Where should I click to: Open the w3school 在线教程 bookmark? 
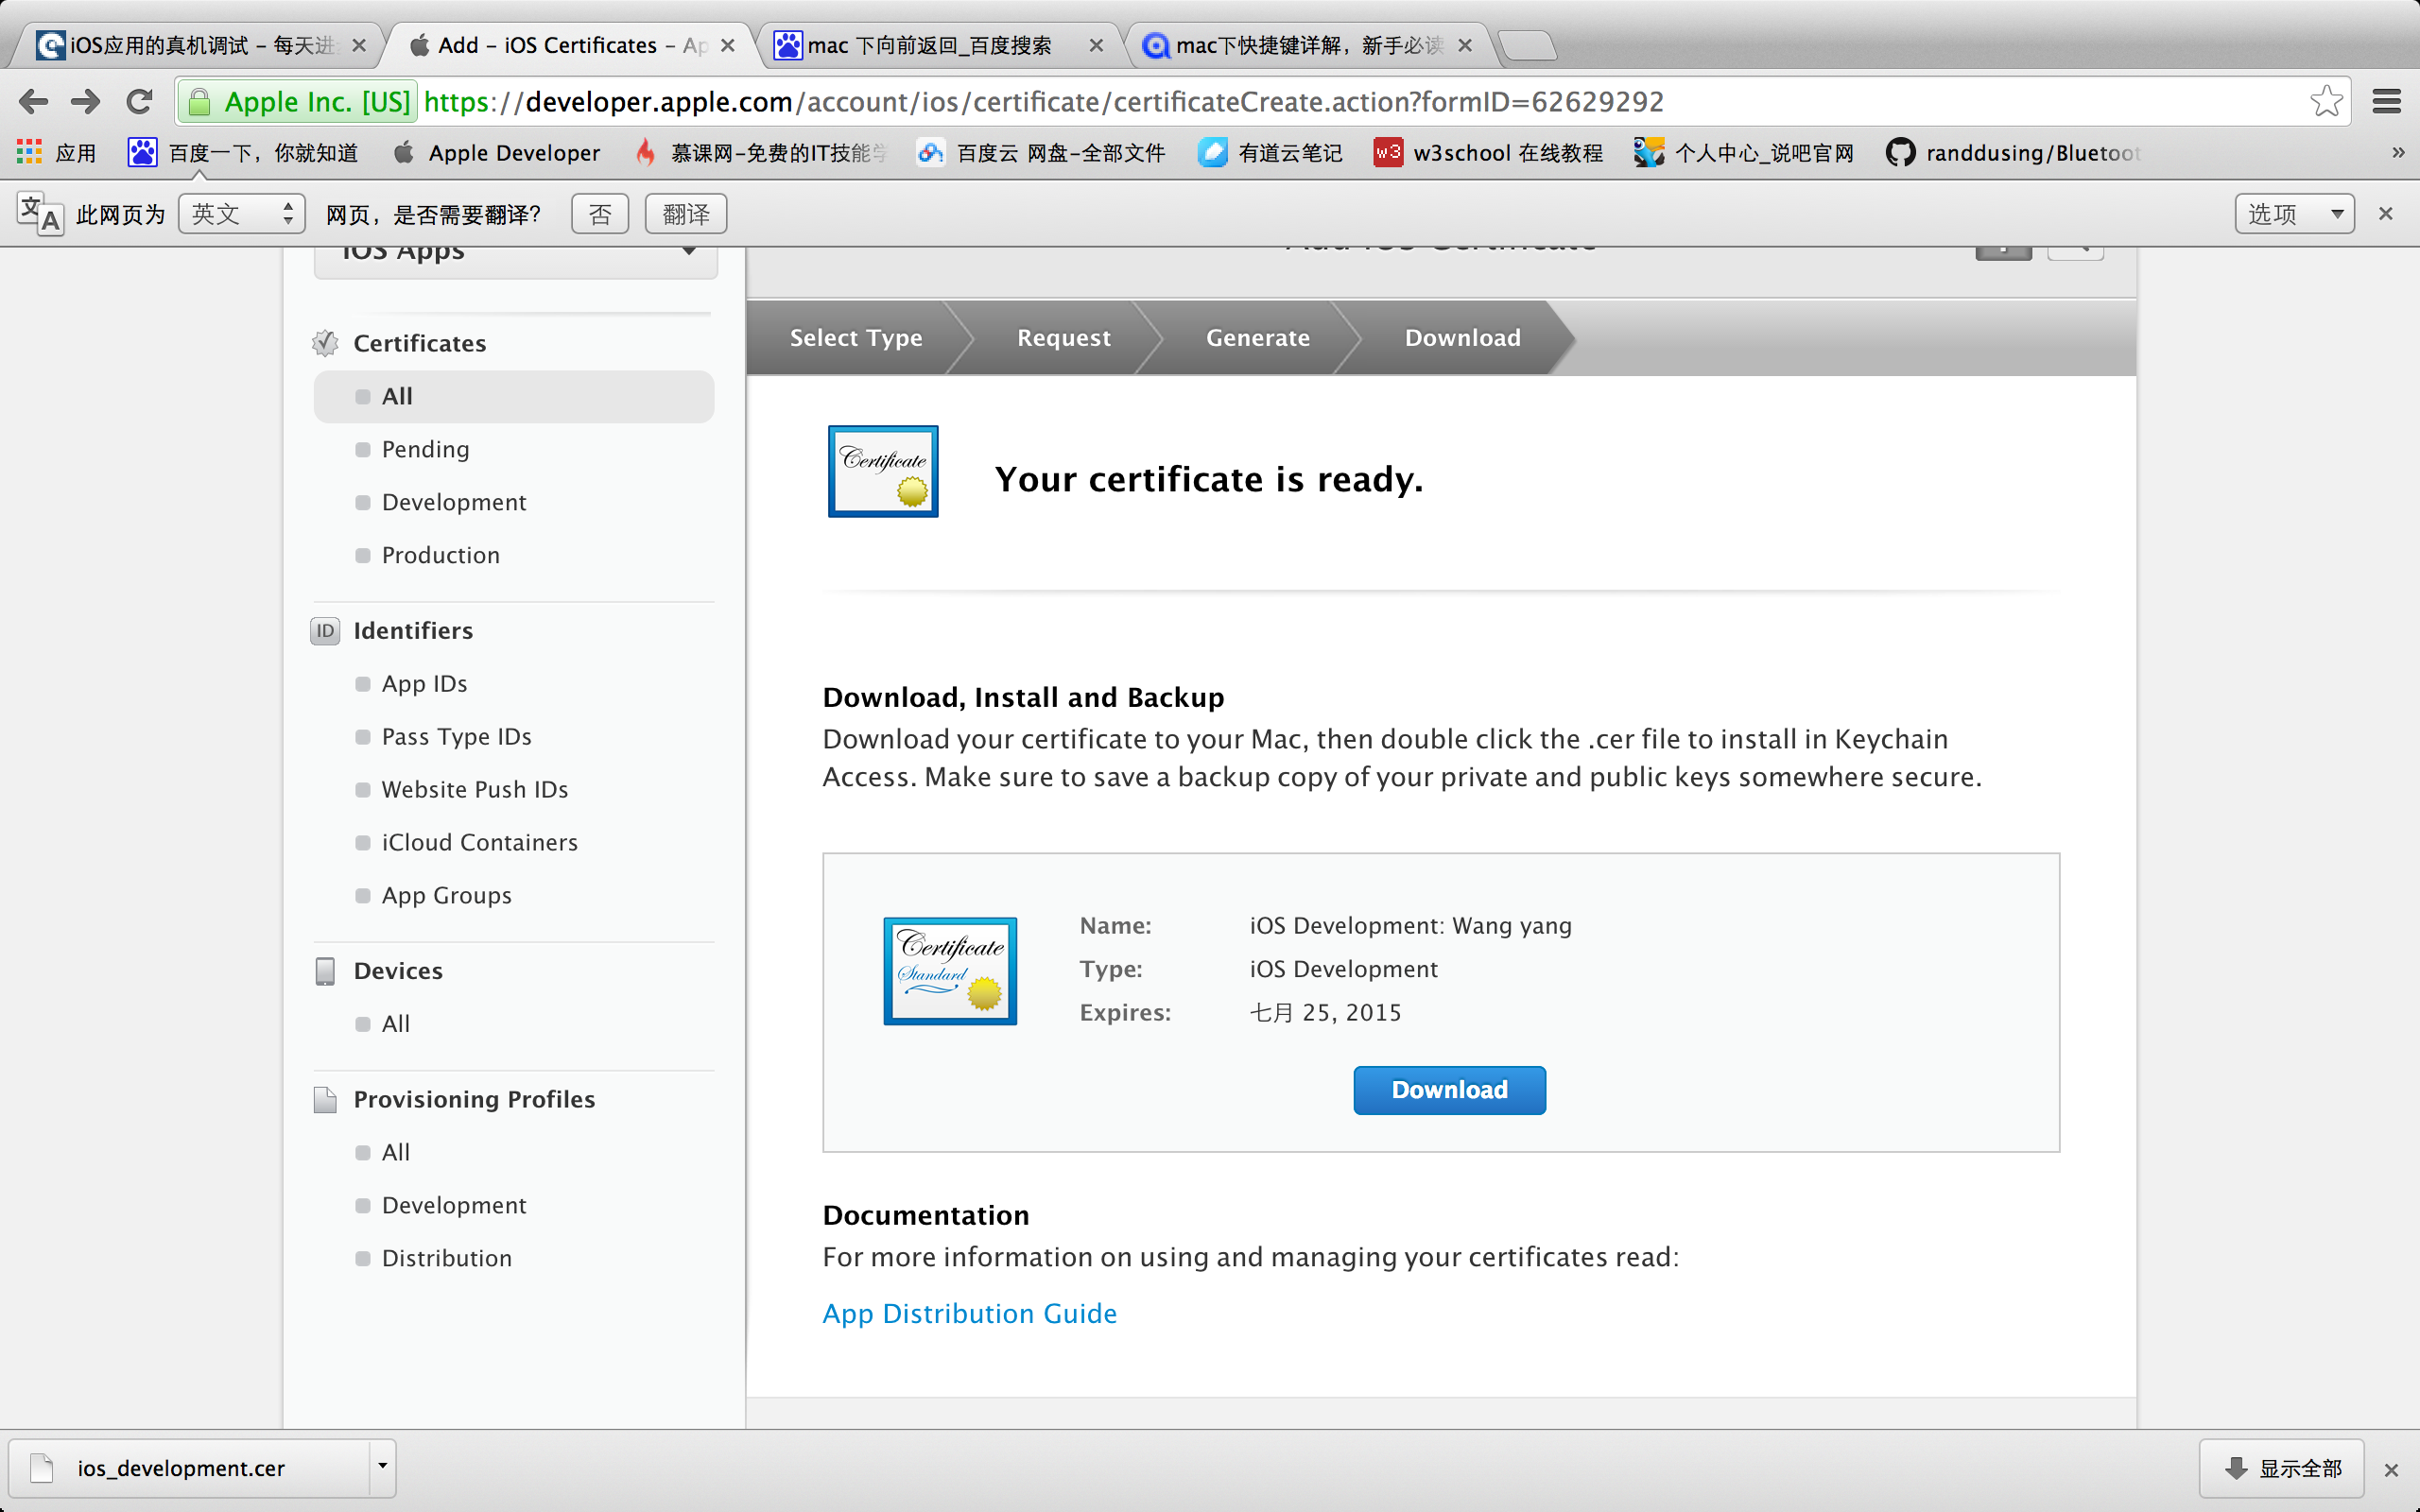coord(1488,153)
